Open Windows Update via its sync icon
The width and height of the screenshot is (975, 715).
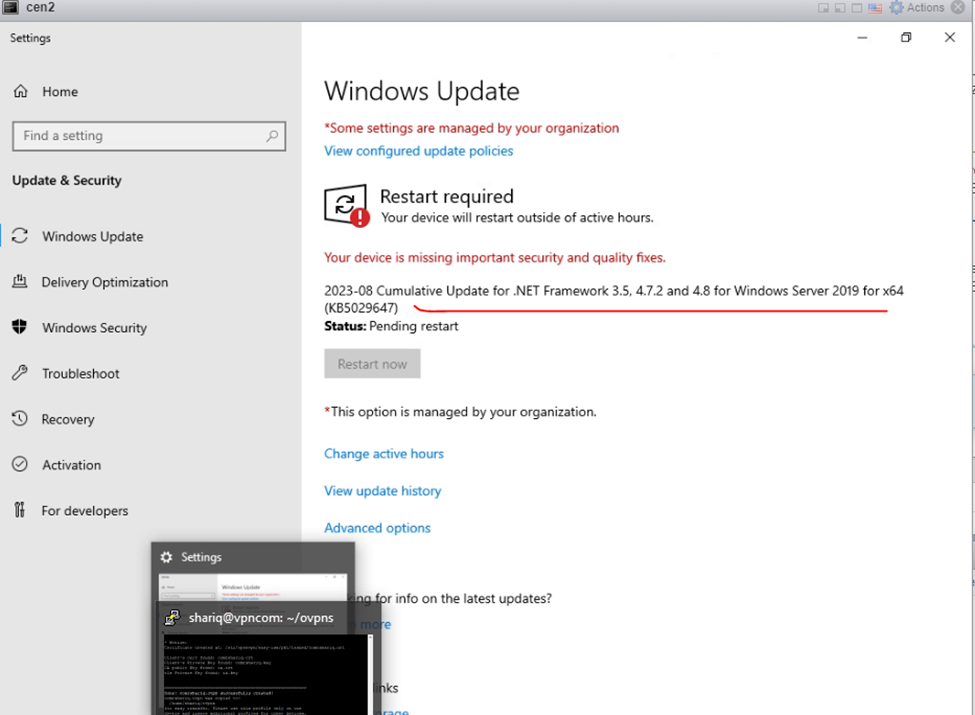pos(20,237)
